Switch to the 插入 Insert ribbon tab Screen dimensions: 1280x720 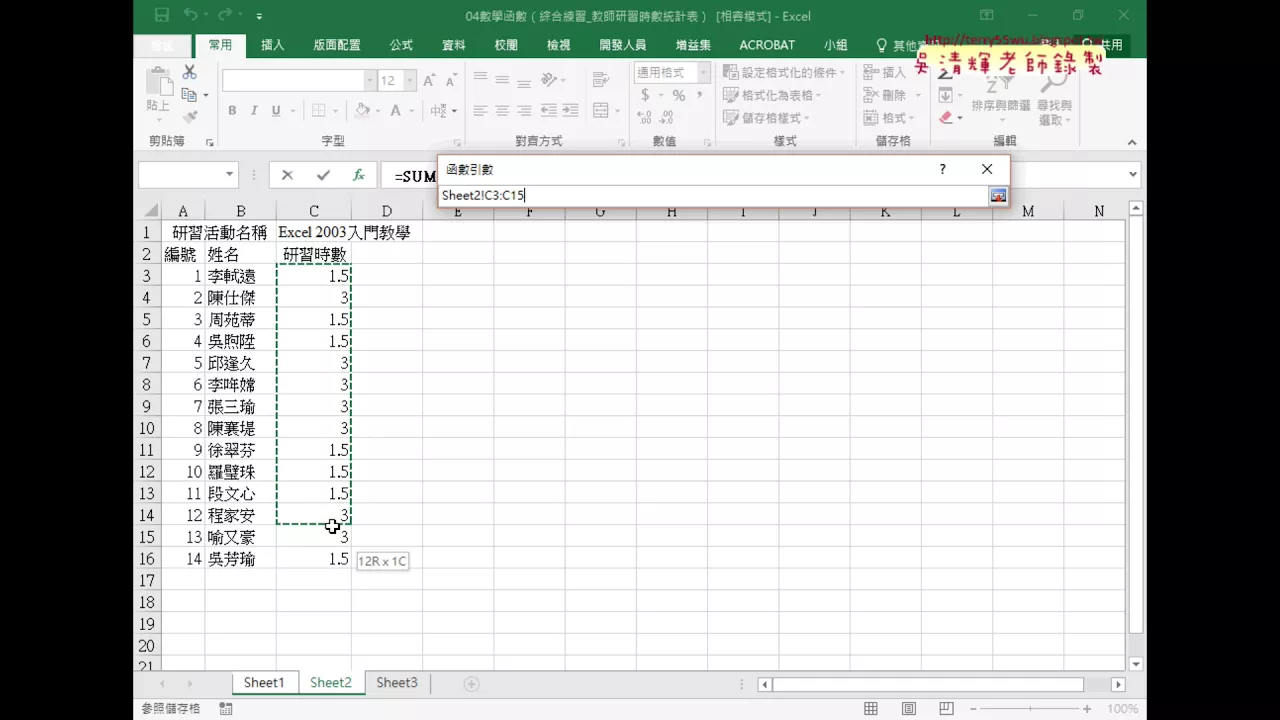[x=273, y=45]
